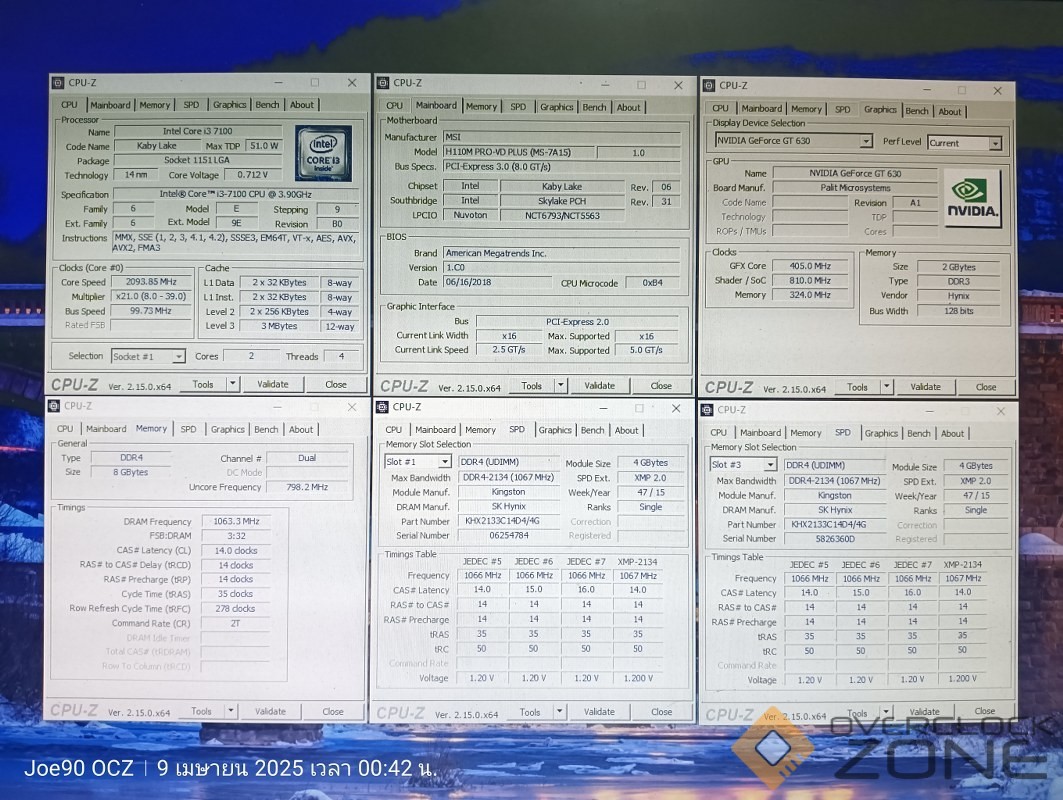Open the Graphics tab in the Slot #3 SPD window
The image size is (1063, 800).
click(x=881, y=433)
